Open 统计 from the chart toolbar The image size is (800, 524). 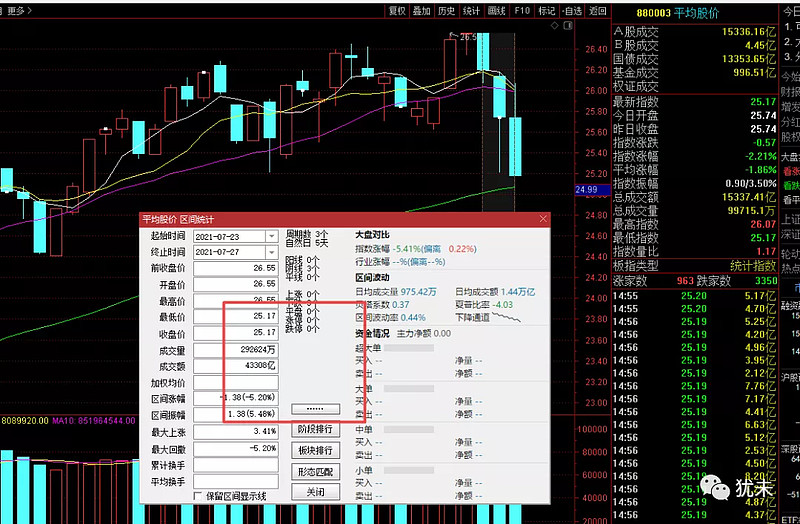[472, 11]
